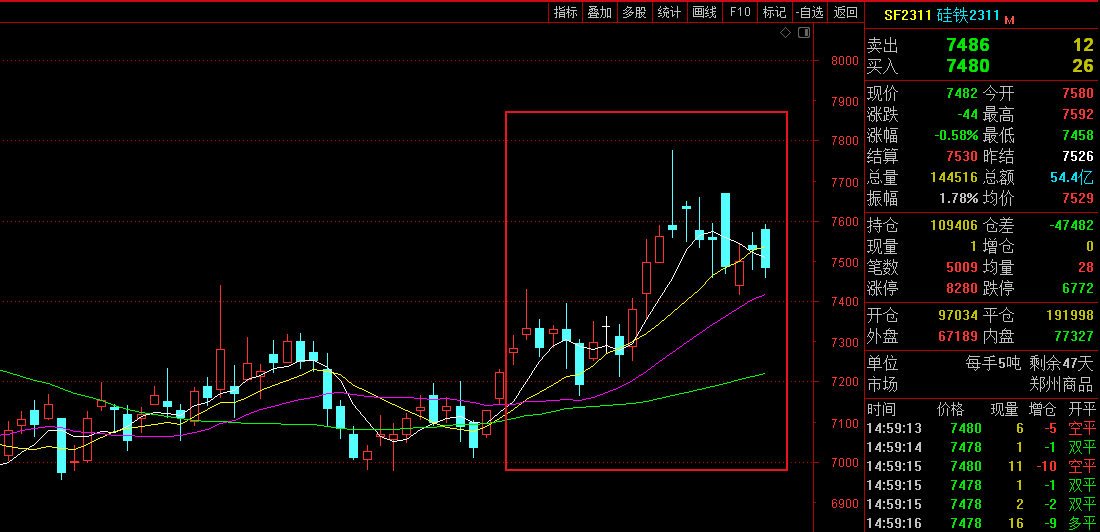The width and height of the screenshot is (1100, 532).
Task: Activate the 画线 drawing tool
Action: pos(704,12)
